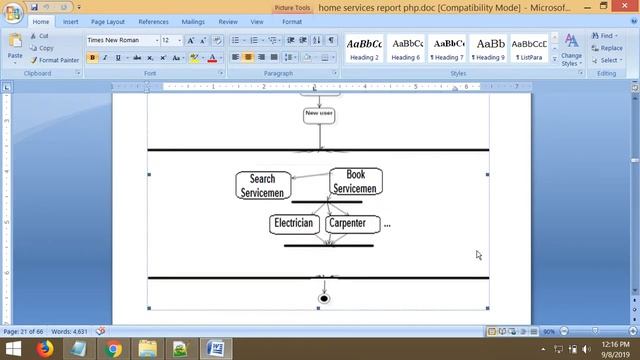The width and height of the screenshot is (640, 360).
Task: Open Firefox from taskbar
Action: point(44,349)
